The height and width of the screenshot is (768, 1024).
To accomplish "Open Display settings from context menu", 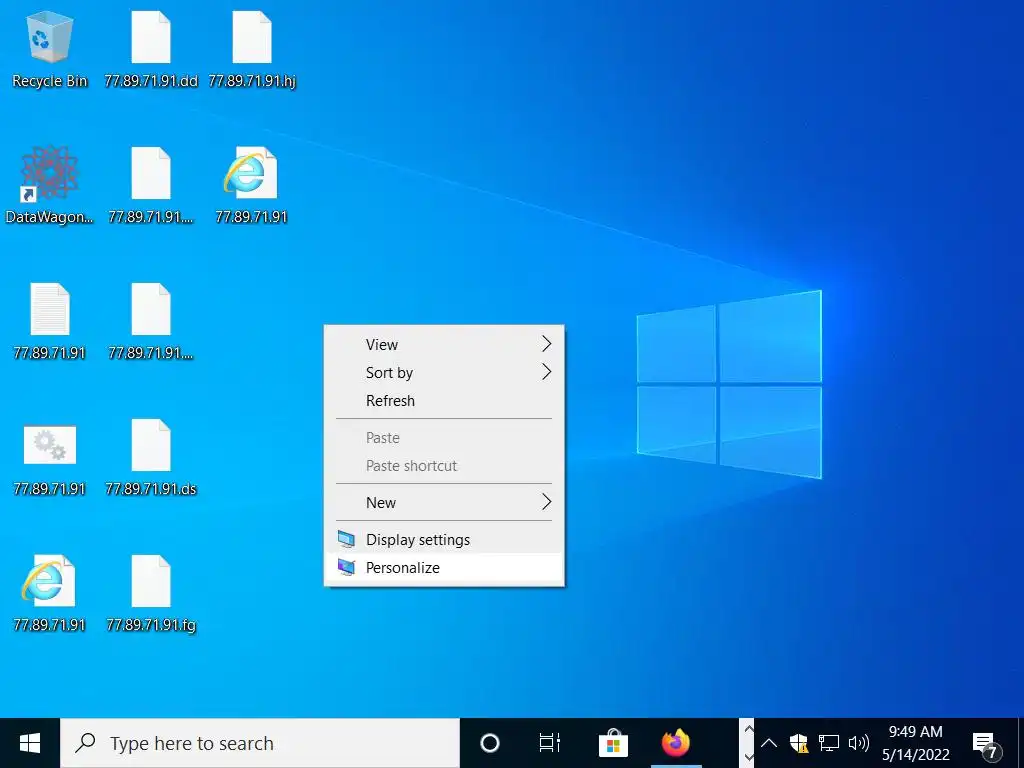I will tap(444, 539).
